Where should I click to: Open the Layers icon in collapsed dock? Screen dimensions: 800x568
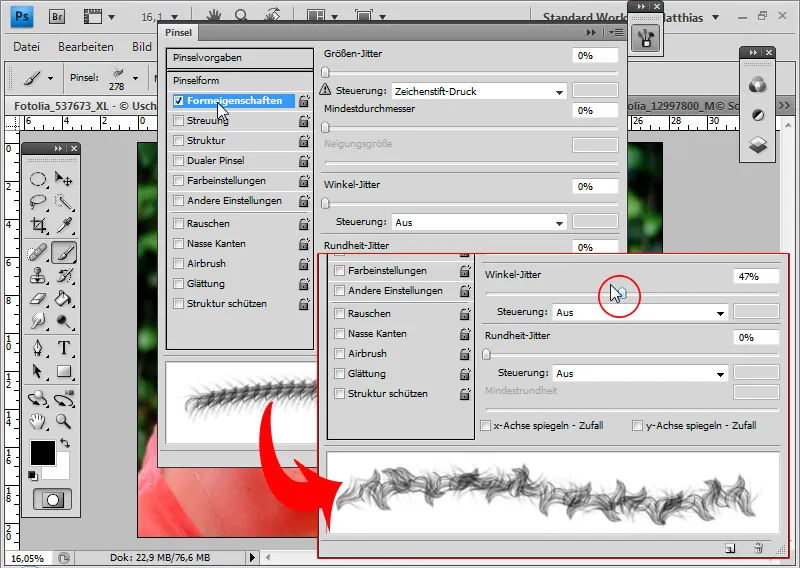758,145
